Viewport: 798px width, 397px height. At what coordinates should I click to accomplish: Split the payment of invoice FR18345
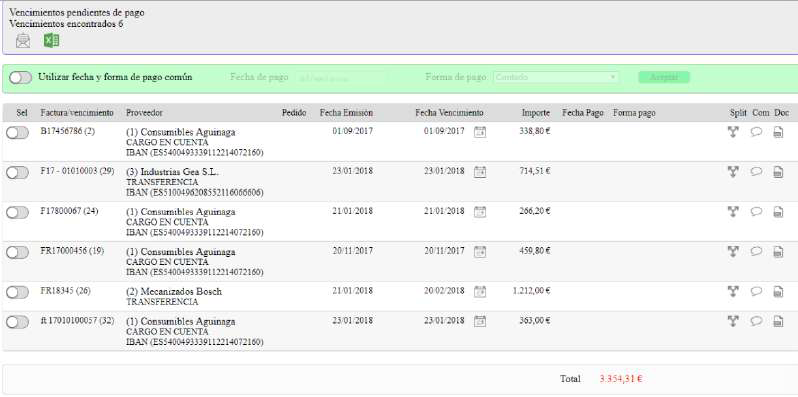point(733,291)
